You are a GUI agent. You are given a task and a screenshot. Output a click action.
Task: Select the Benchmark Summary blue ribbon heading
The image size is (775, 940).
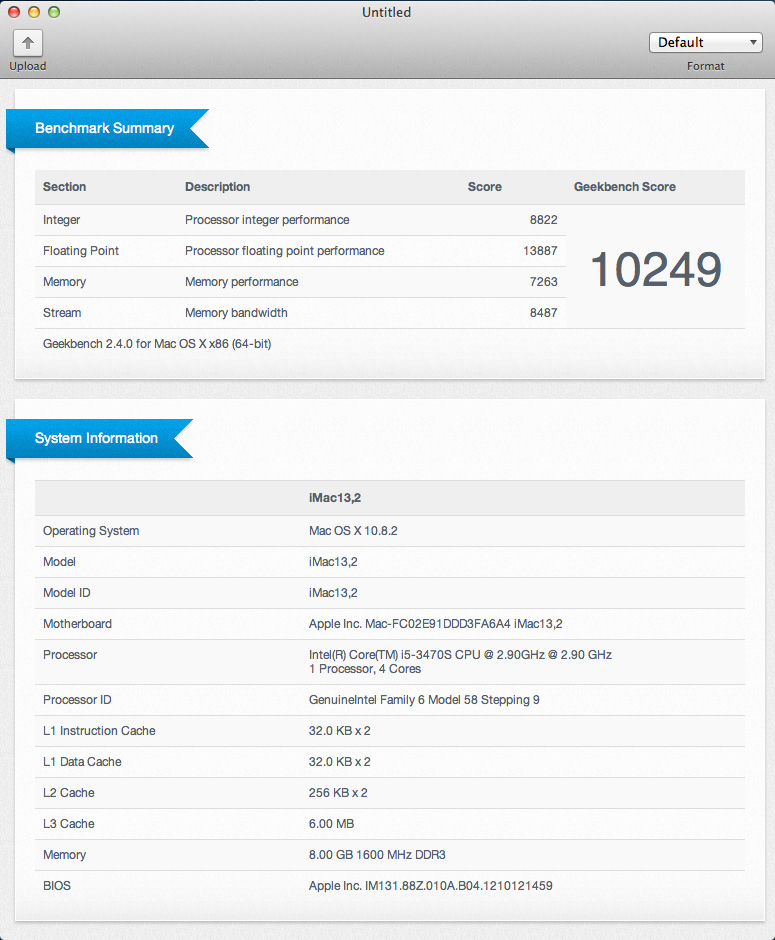coord(105,128)
